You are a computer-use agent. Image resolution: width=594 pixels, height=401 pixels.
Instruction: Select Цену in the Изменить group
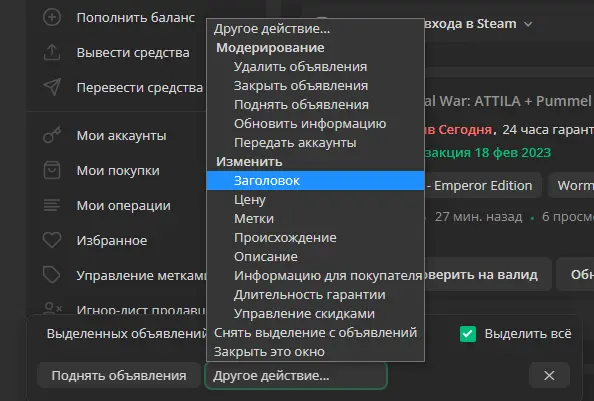click(315, 200)
